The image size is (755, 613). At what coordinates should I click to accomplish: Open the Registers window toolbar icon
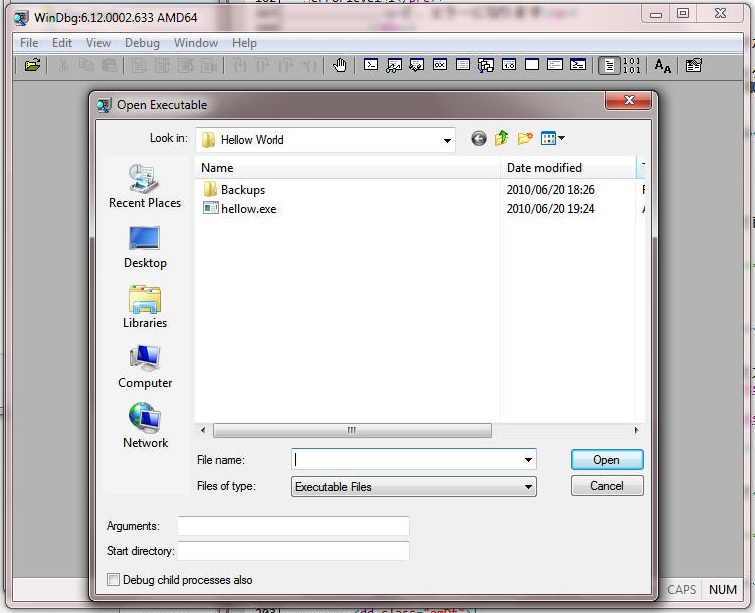pos(440,65)
